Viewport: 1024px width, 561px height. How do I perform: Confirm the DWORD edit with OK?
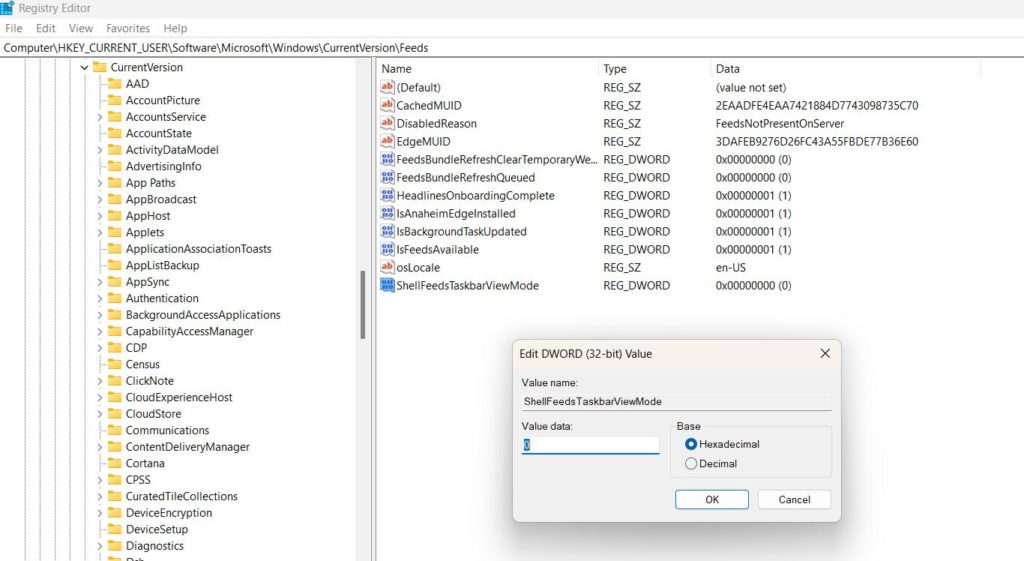point(711,499)
